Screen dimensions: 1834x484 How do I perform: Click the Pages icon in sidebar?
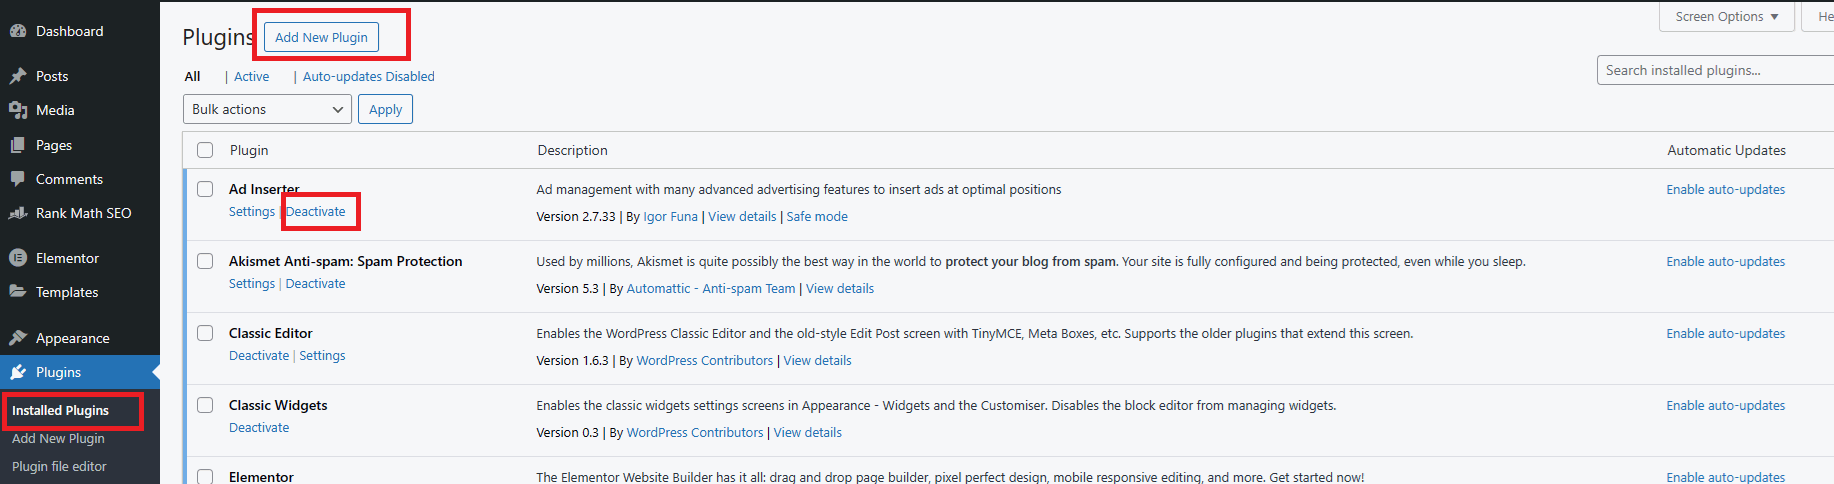[x=18, y=145]
